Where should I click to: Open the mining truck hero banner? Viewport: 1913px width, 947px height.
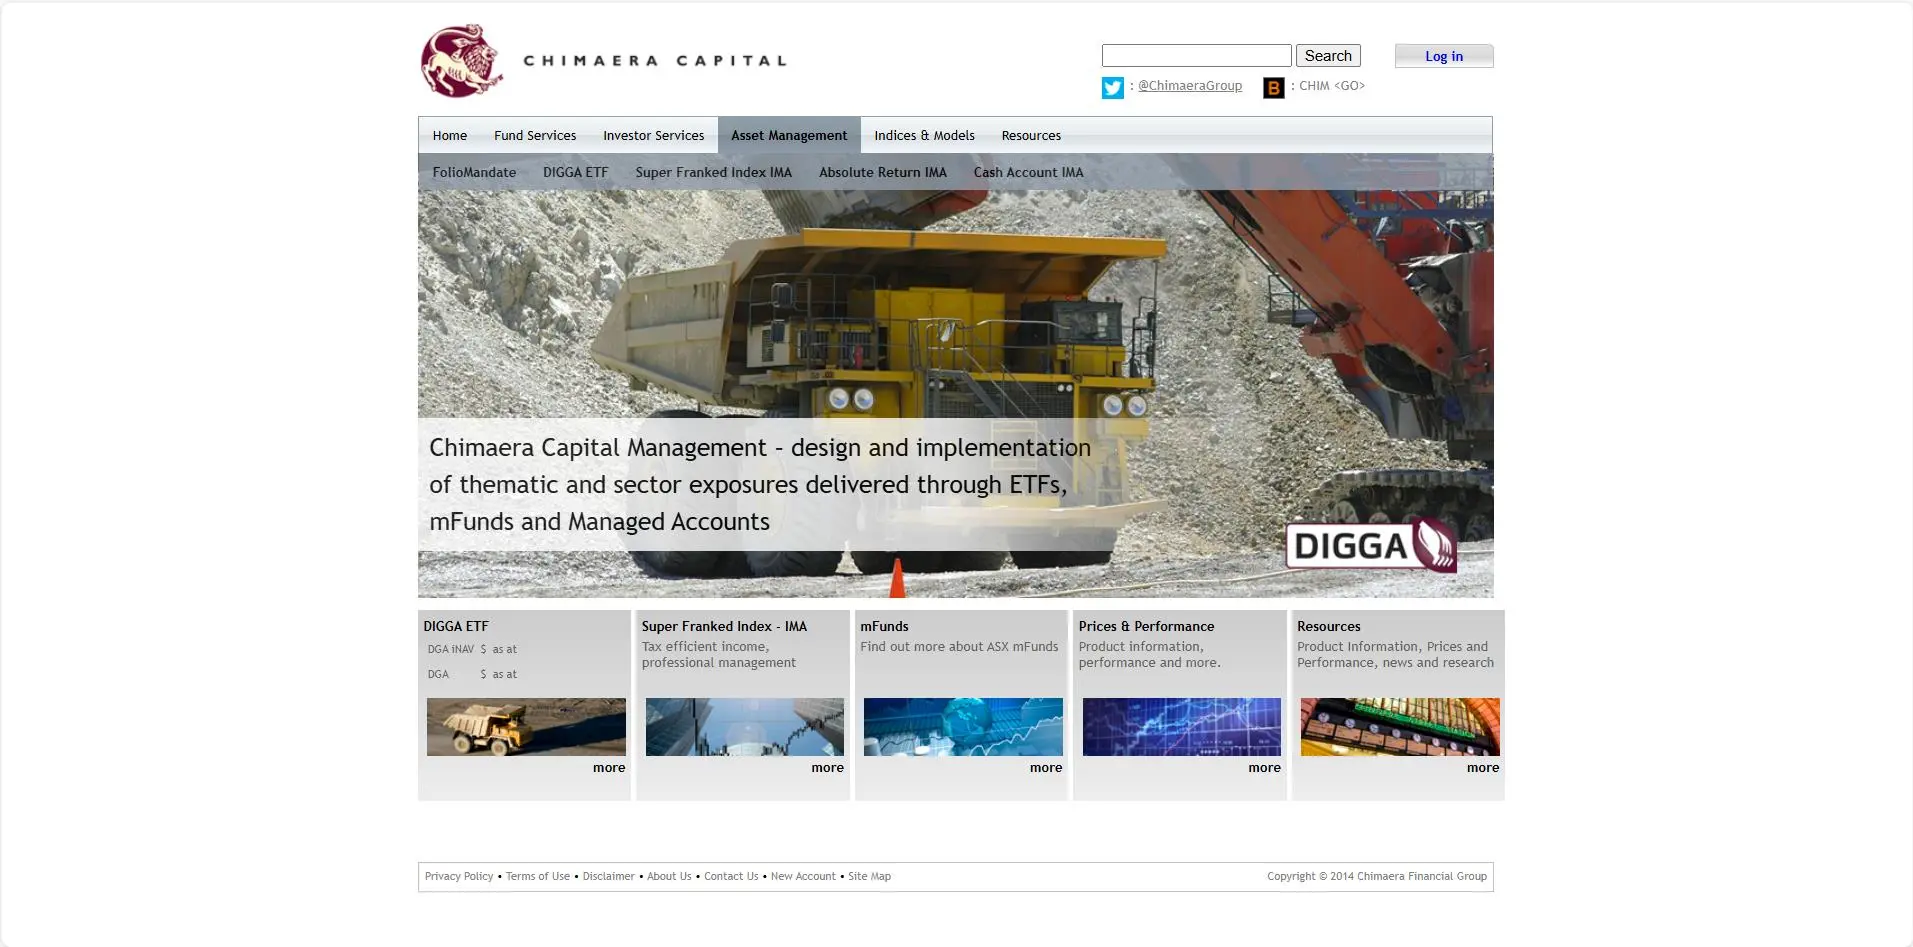pos(955,375)
